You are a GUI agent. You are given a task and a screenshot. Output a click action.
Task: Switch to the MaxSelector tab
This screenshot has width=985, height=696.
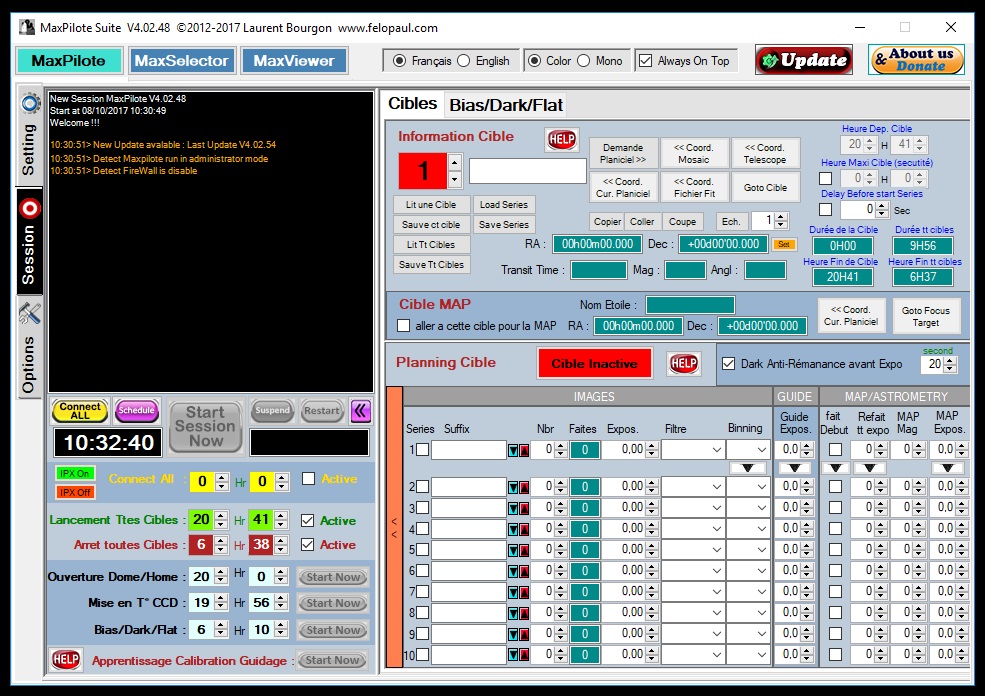coord(182,61)
